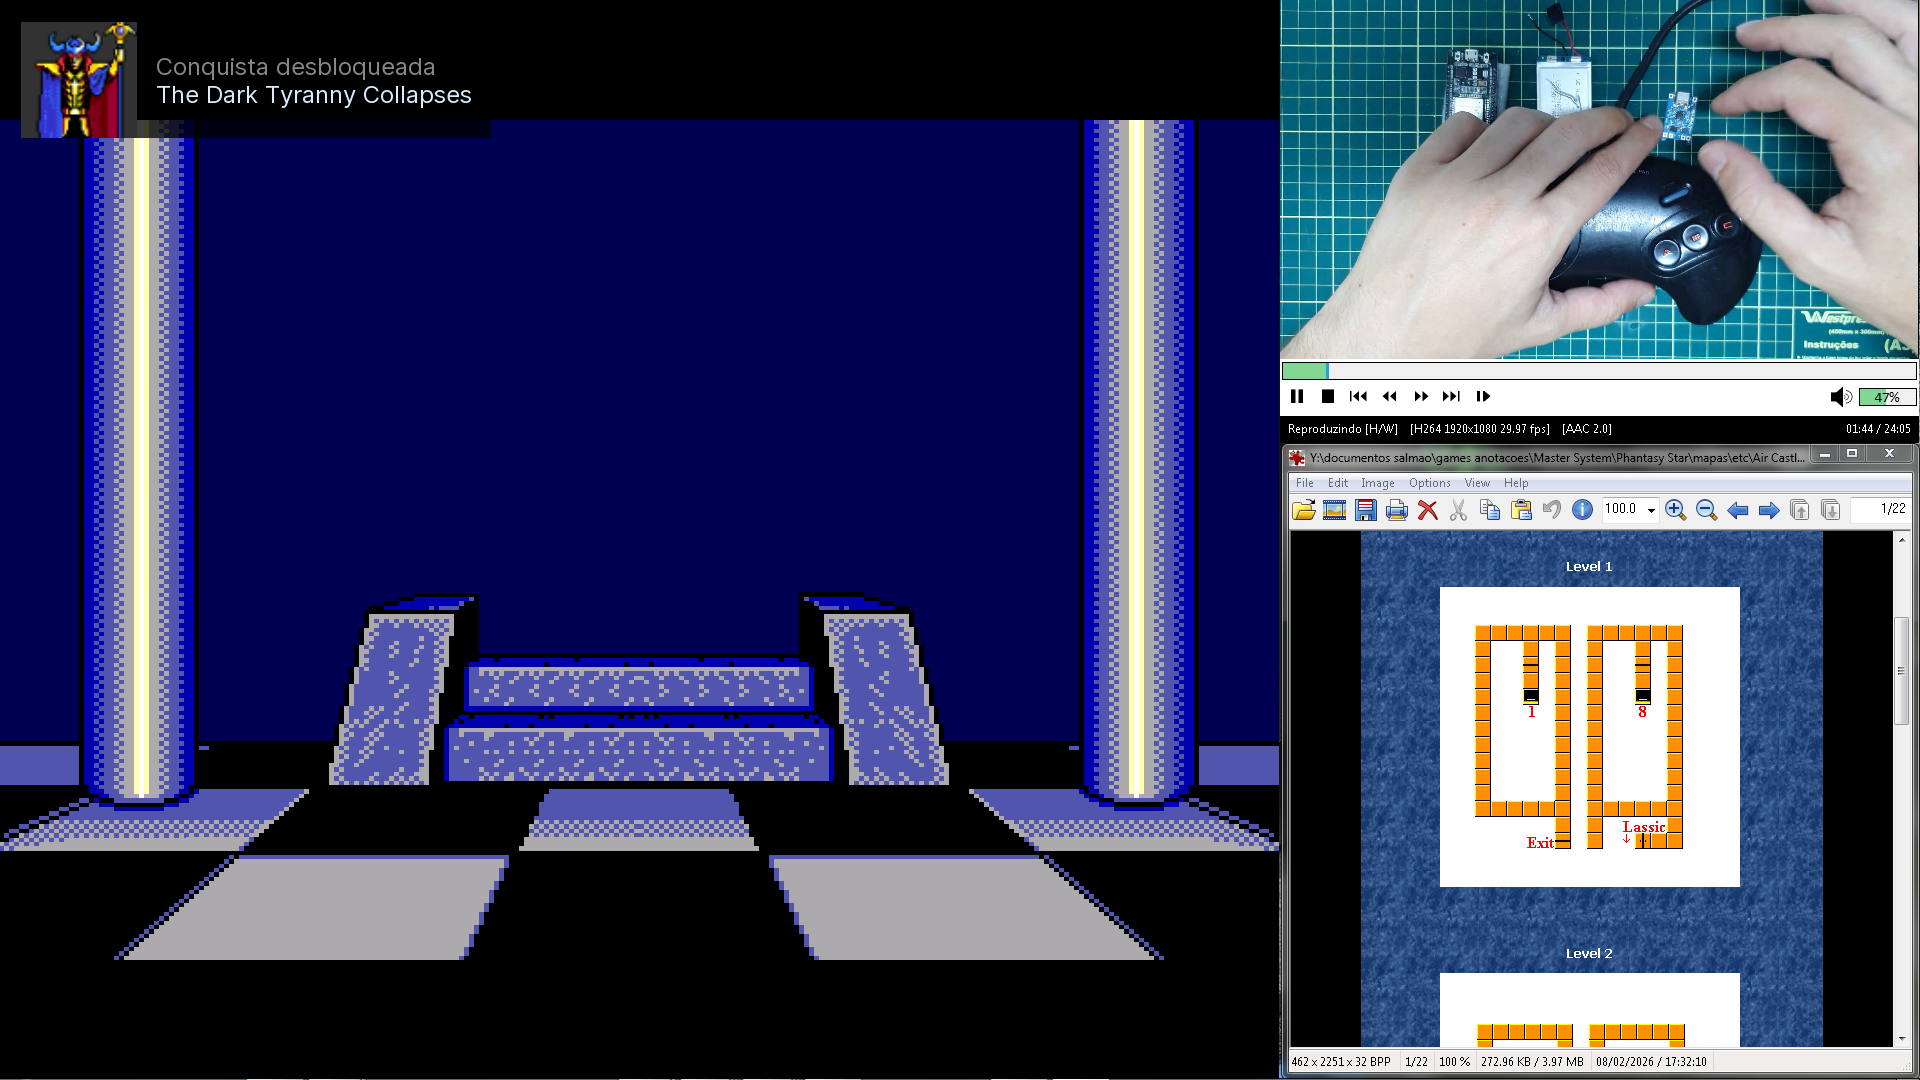Pause the video playback
The height and width of the screenshot is (1080, 1920).
[x=1297, y=397]
